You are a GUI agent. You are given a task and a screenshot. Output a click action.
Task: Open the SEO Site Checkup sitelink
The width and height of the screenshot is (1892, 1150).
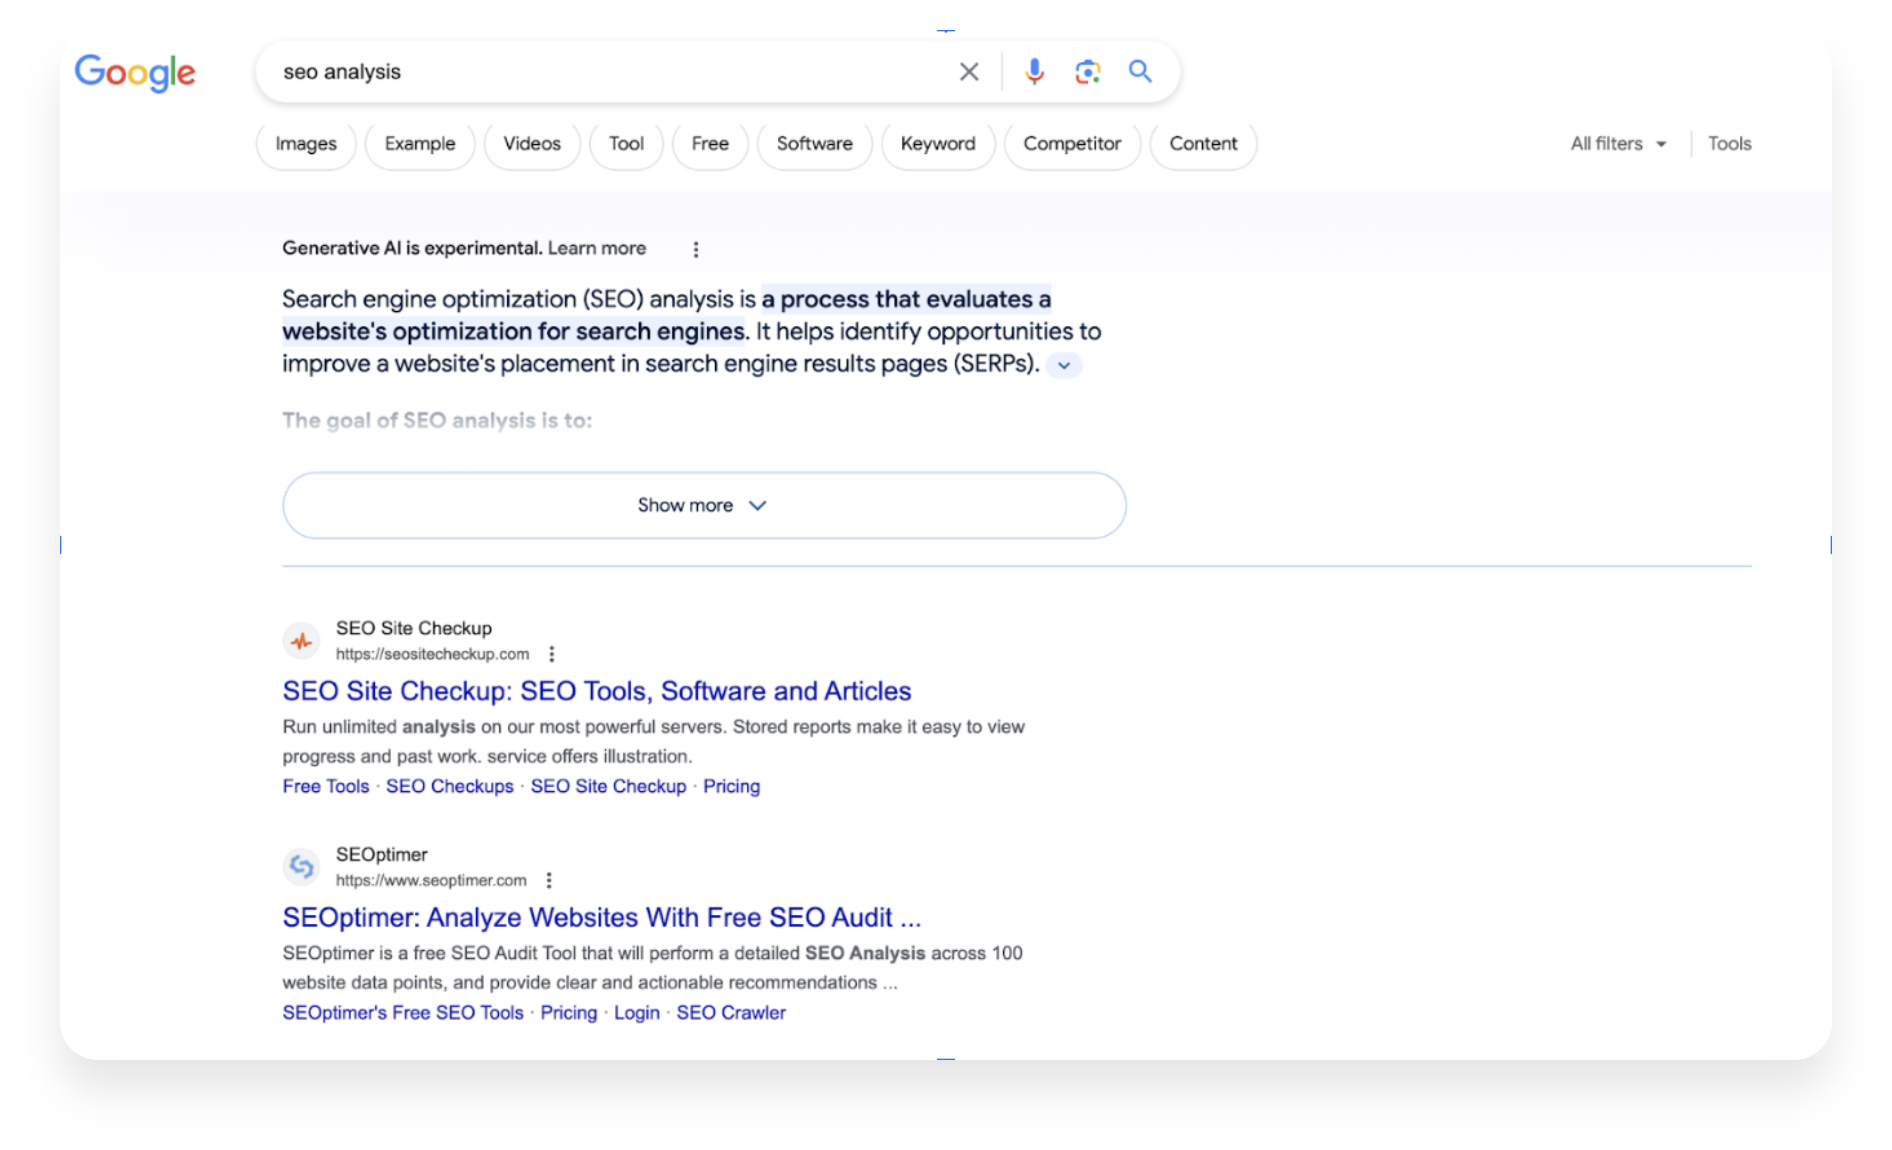pyautogui.click(x=608, y=786)
